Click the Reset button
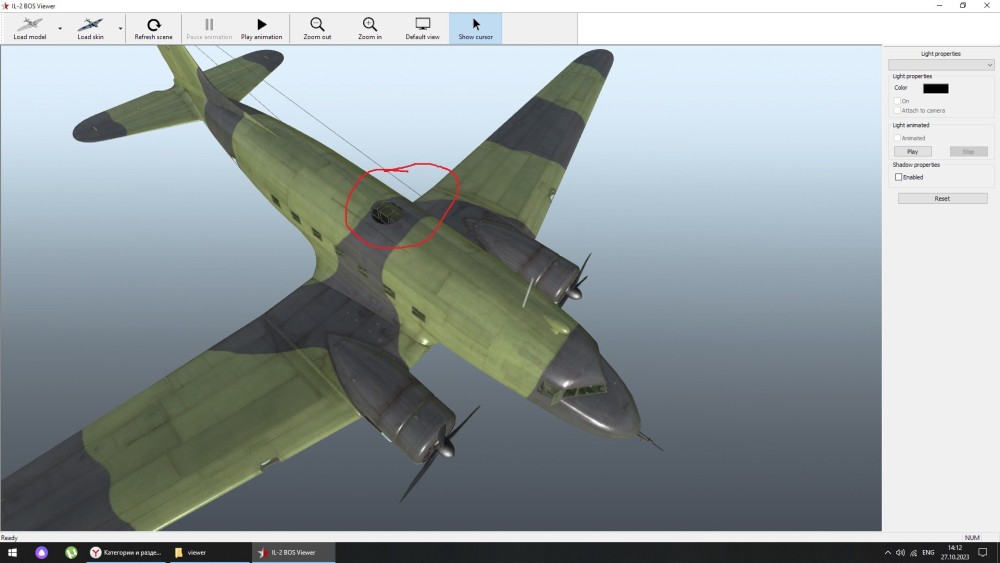This screenshot has width=1000, height=563. (942, 199)
